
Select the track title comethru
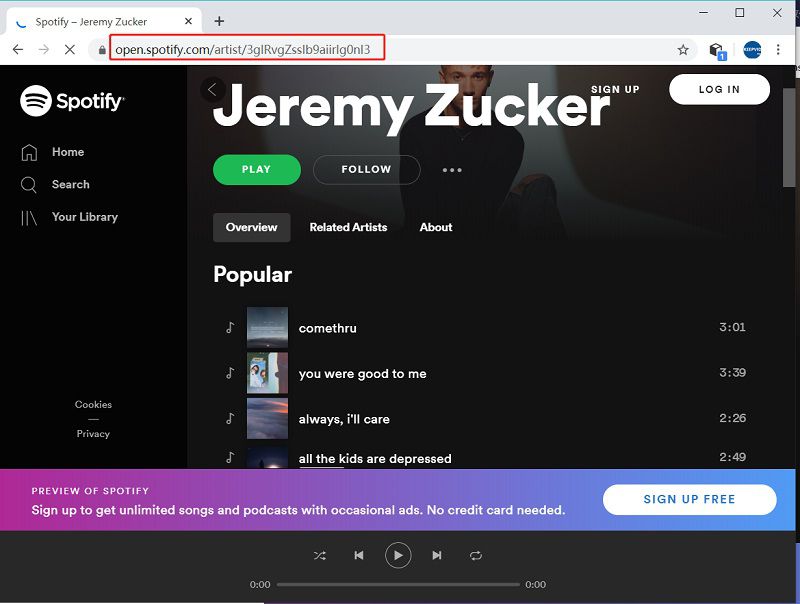pyautogui.click(x=328, y=328)
